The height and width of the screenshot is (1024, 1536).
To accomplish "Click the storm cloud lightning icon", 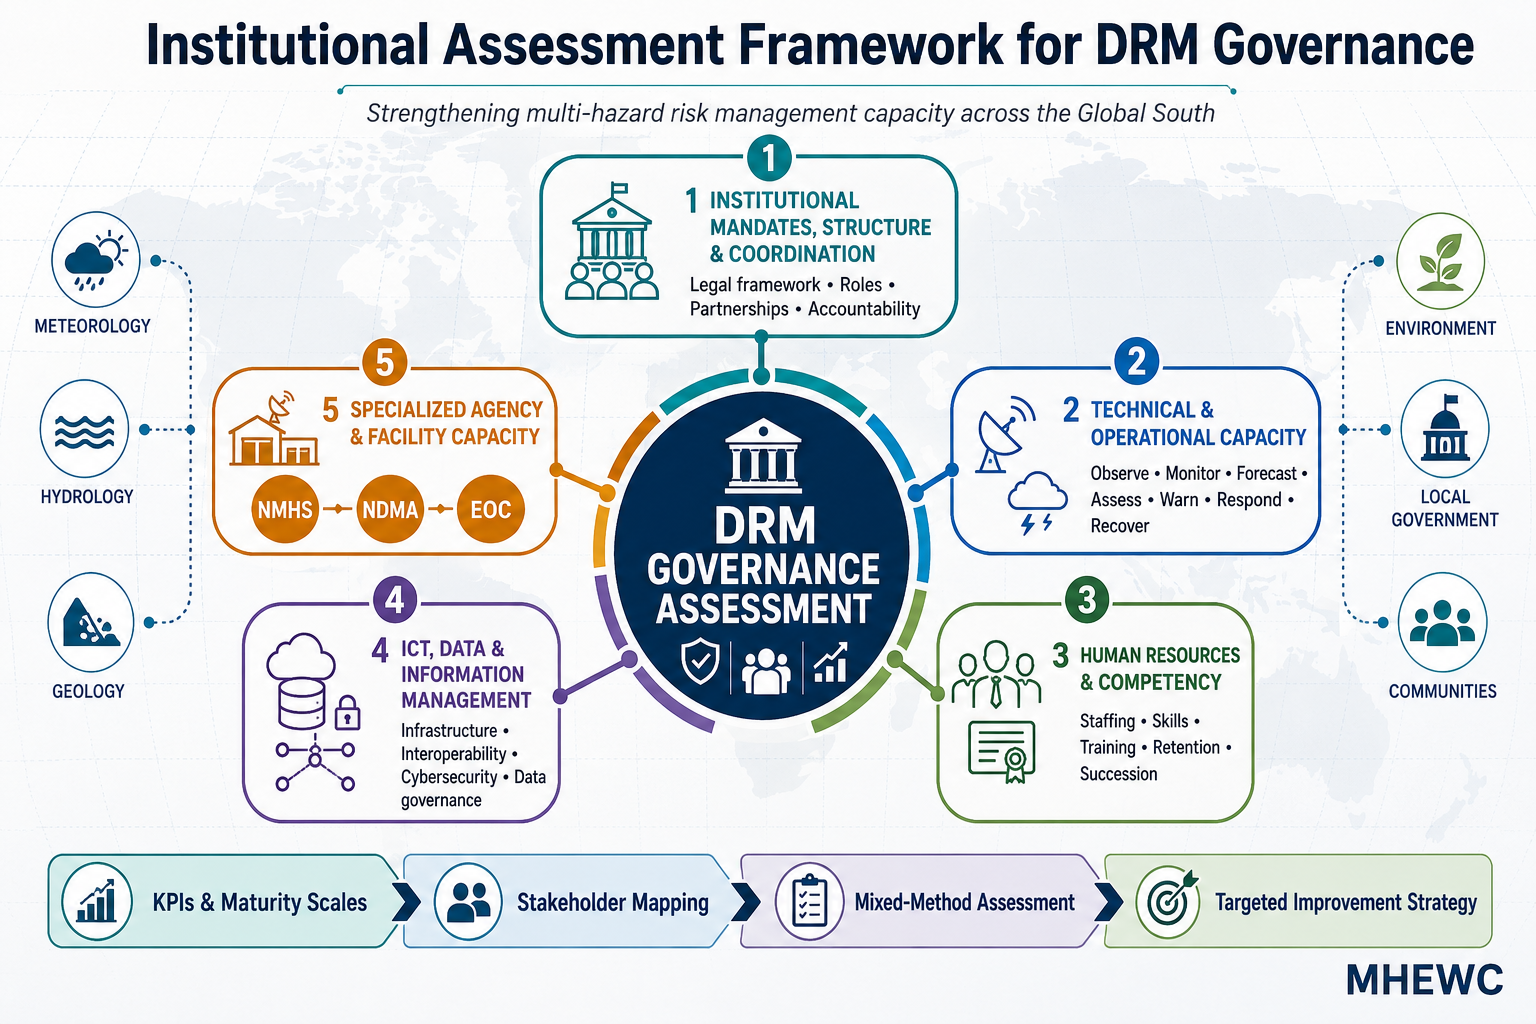I will [x=1037, y=504].
